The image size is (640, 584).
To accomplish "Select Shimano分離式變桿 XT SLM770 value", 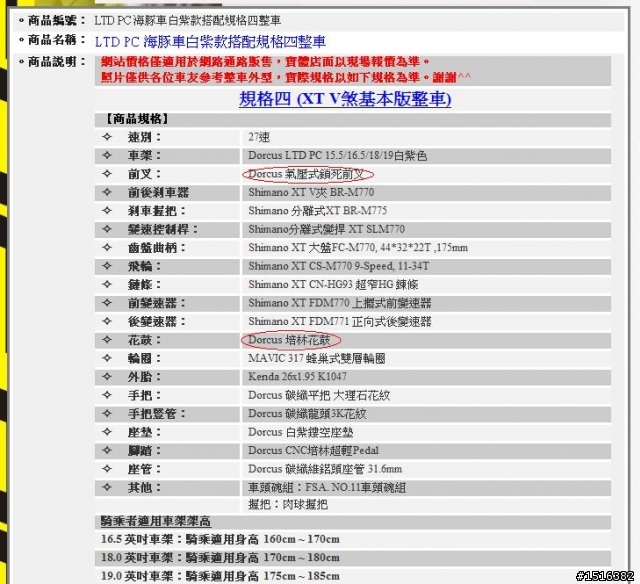I will [x=327, y=229].
